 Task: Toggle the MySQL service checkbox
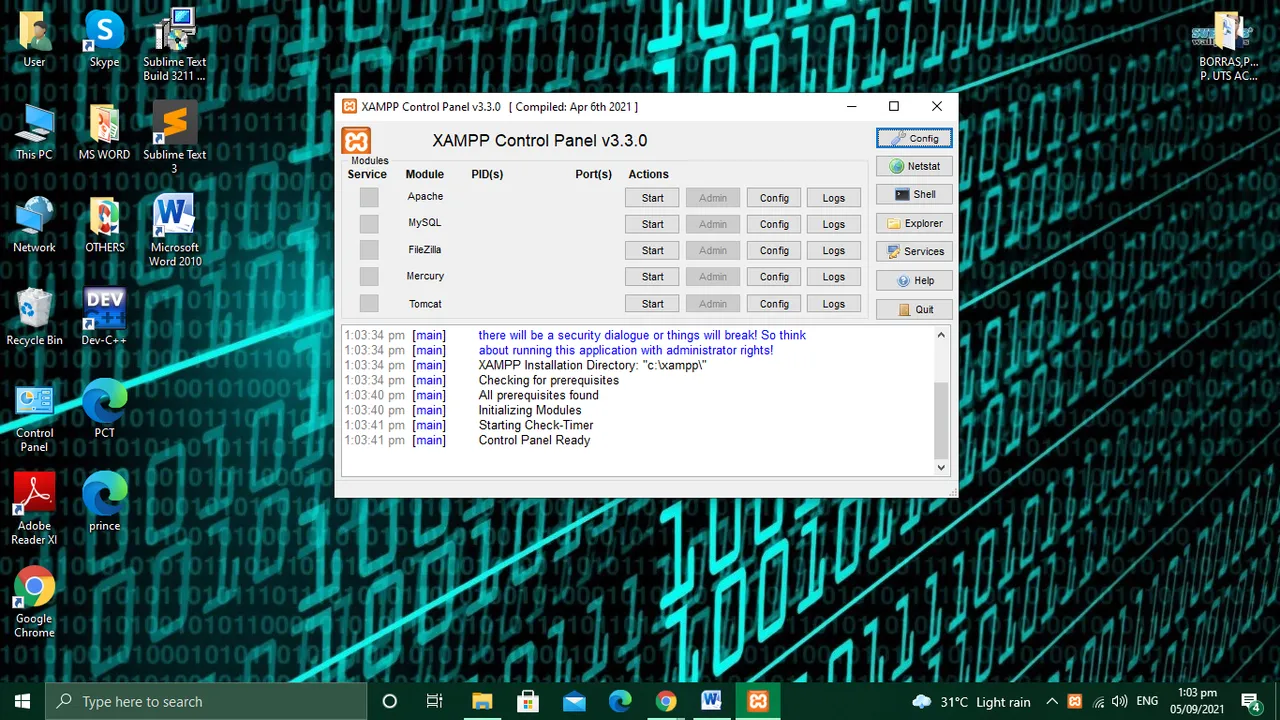(x=369, y=224)
